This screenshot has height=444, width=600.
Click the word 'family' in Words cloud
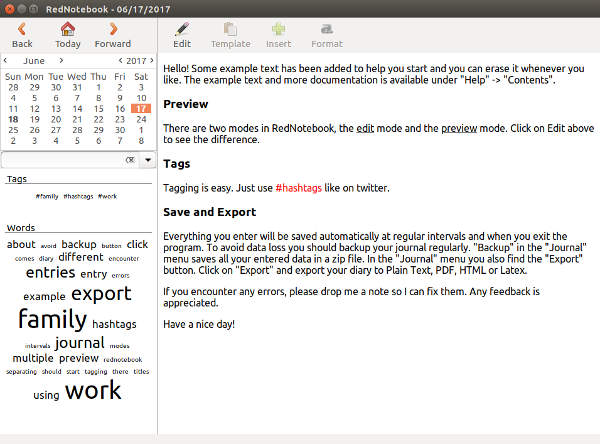click(x=53, y=319)
